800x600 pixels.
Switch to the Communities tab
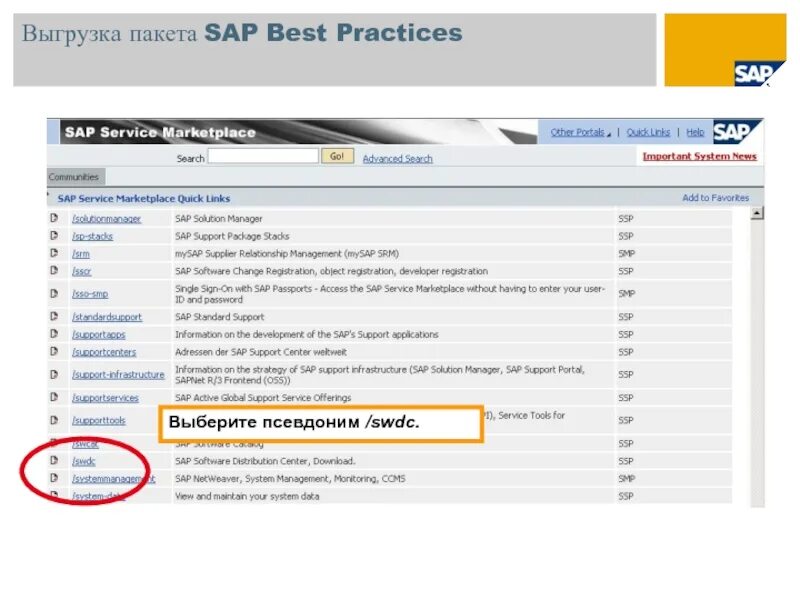[76, 177]
